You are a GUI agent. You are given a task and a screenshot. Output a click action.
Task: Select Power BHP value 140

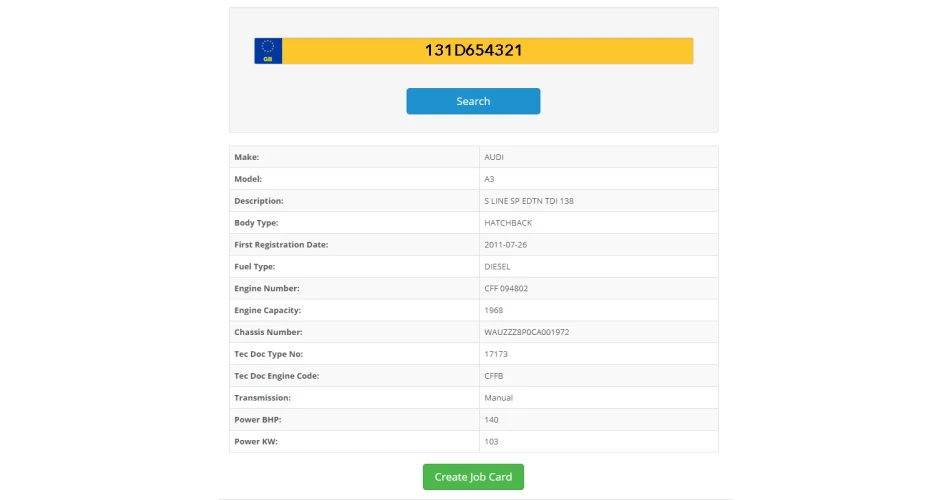coord(491,419)
